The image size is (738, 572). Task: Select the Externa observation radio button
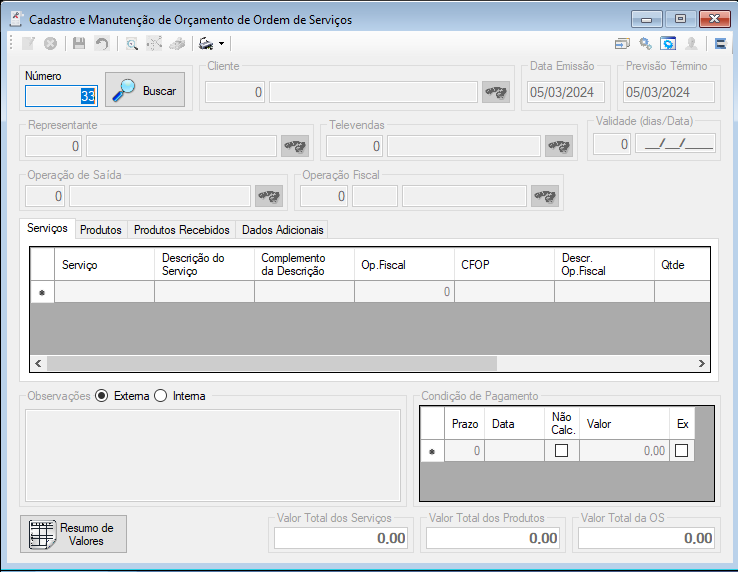coord(101,396)
